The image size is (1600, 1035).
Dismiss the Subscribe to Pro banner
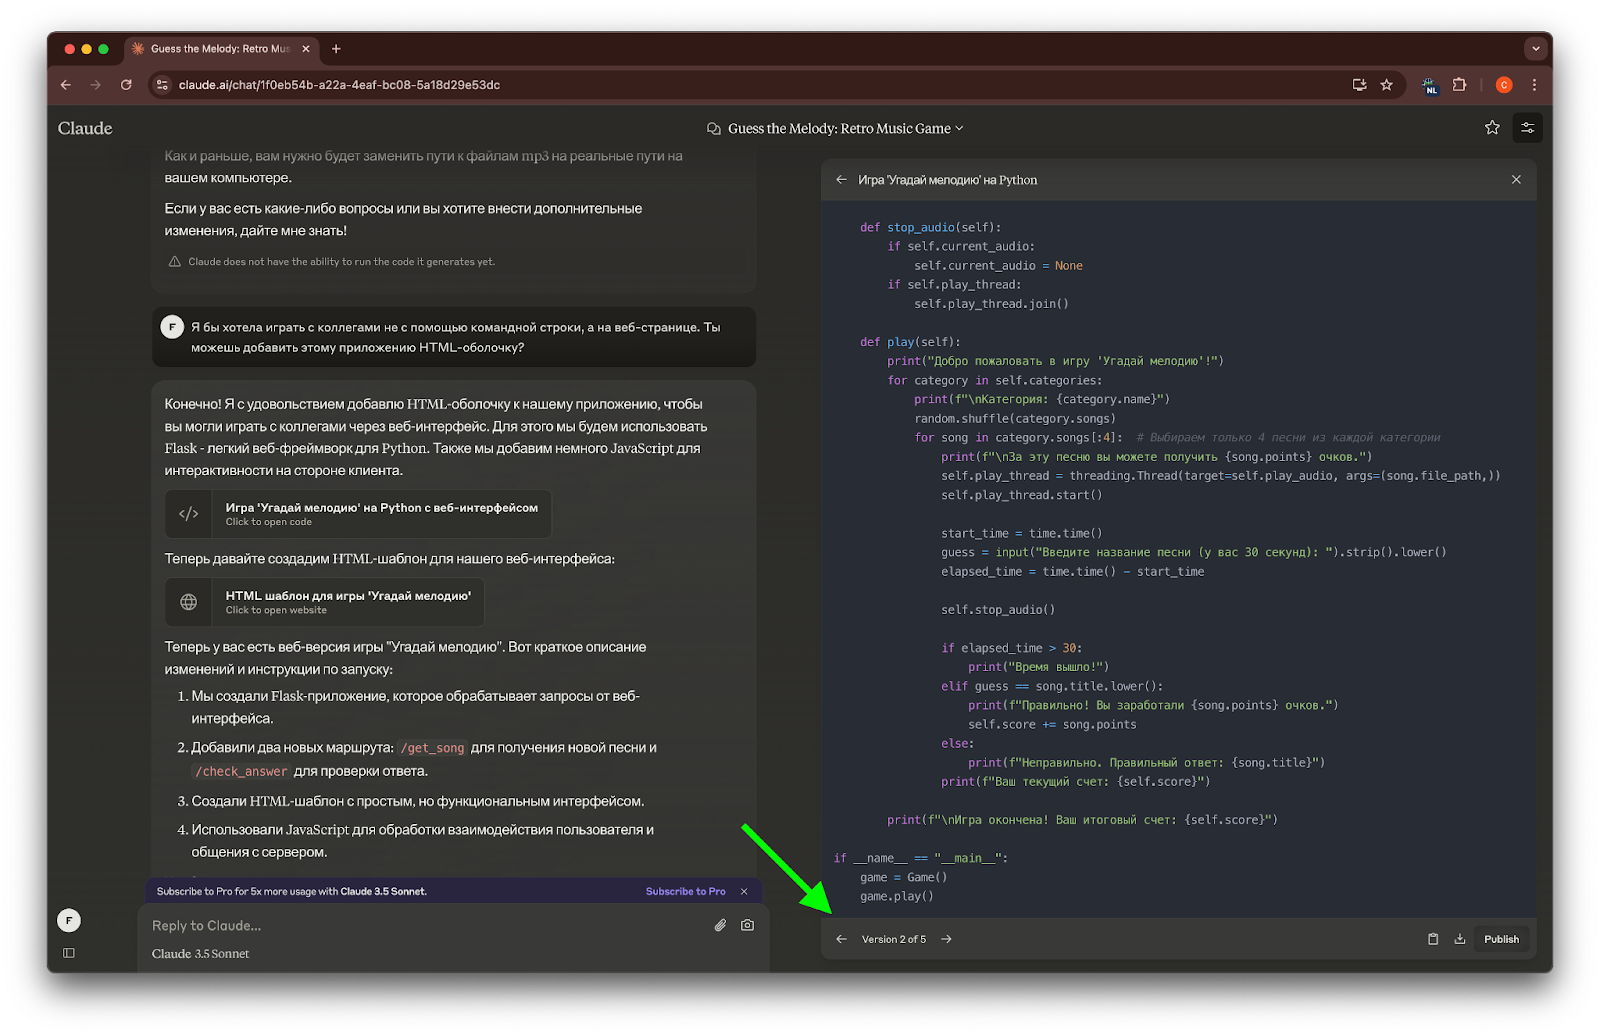[744, 891]
